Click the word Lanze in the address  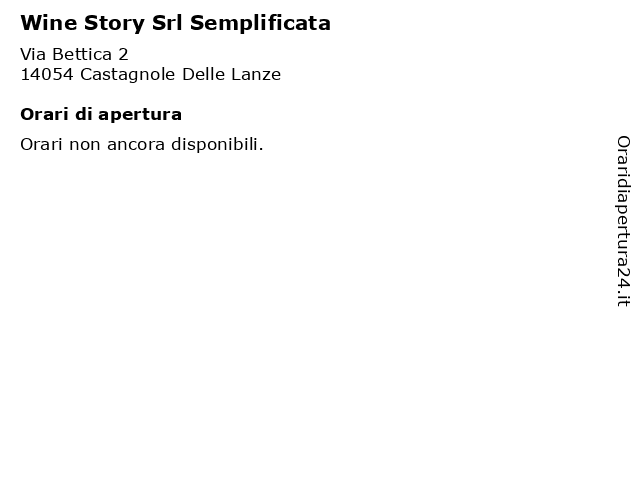pyautogui.click(x=256, y=75)
